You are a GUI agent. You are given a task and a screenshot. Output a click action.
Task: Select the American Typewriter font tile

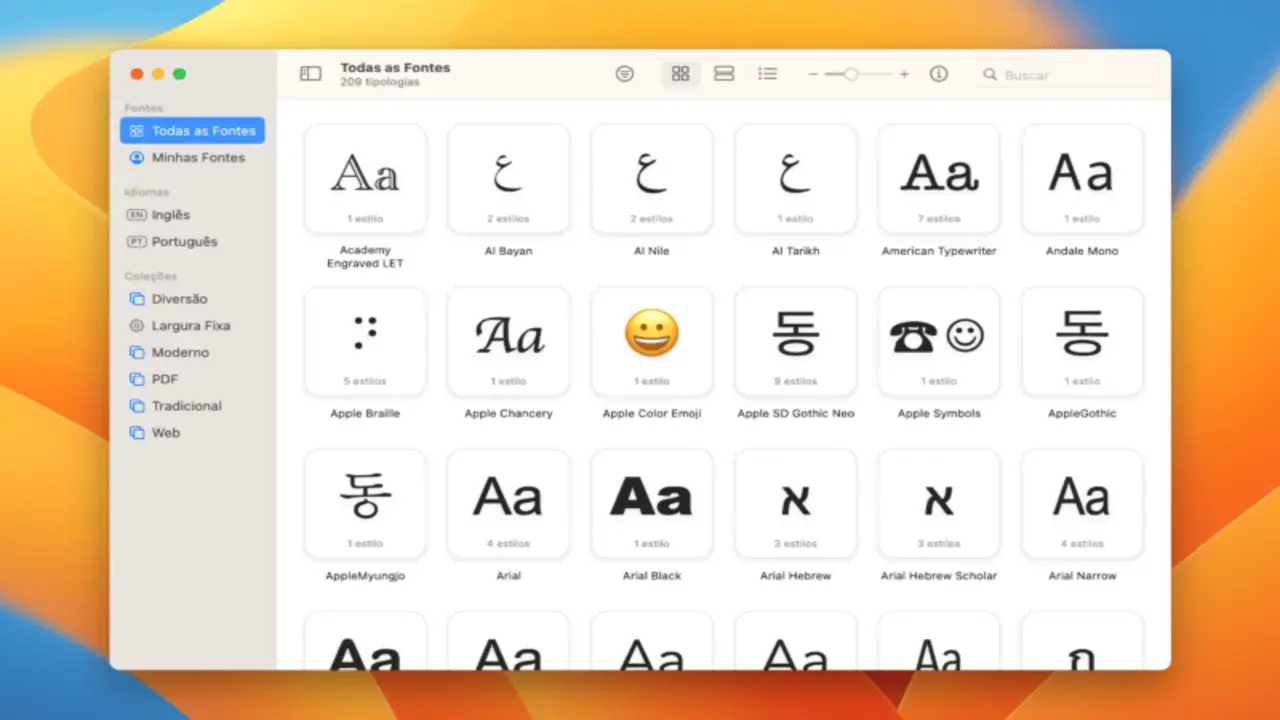(939, 178)
